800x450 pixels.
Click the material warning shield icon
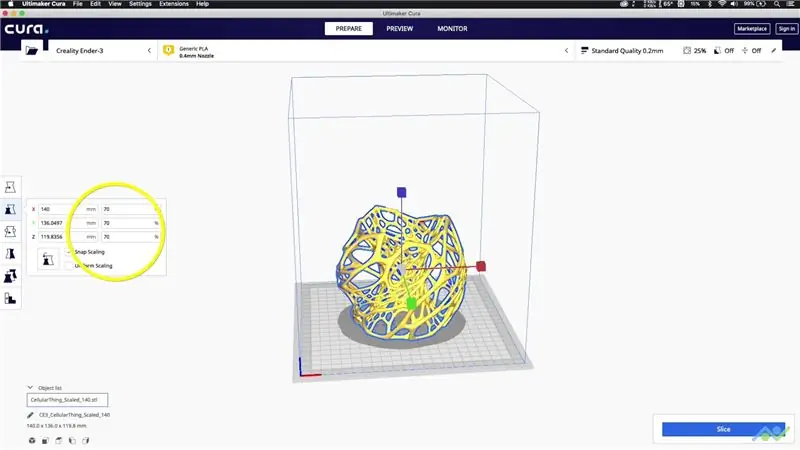[168, 51]
